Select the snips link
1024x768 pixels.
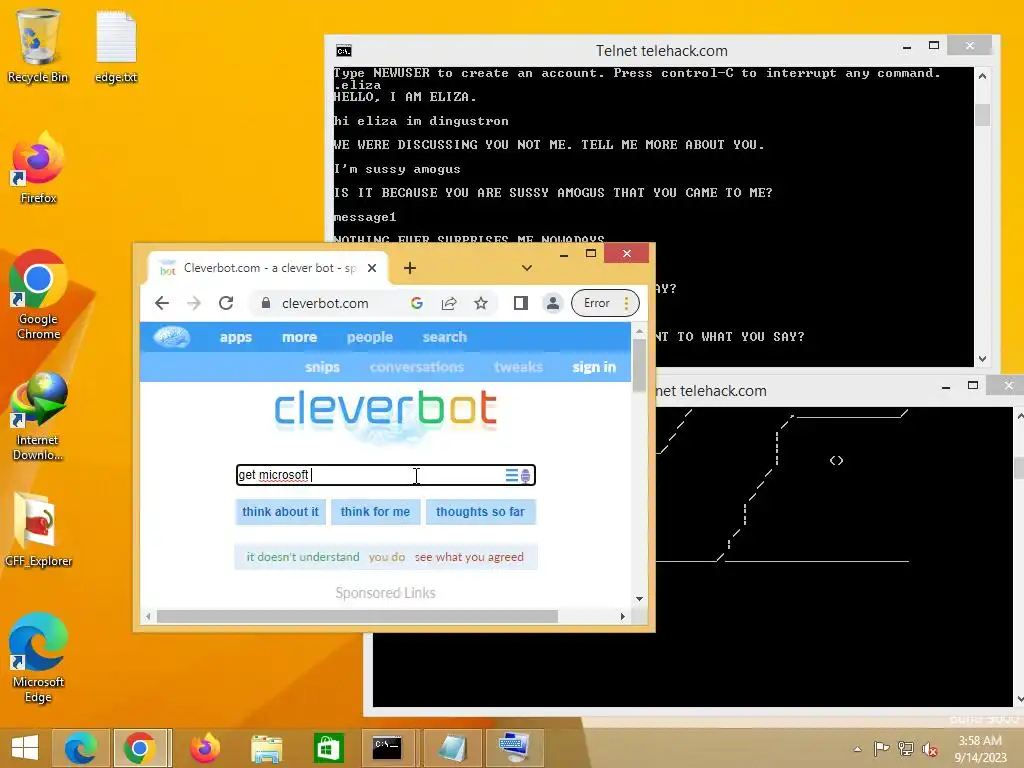click(322, 367)
